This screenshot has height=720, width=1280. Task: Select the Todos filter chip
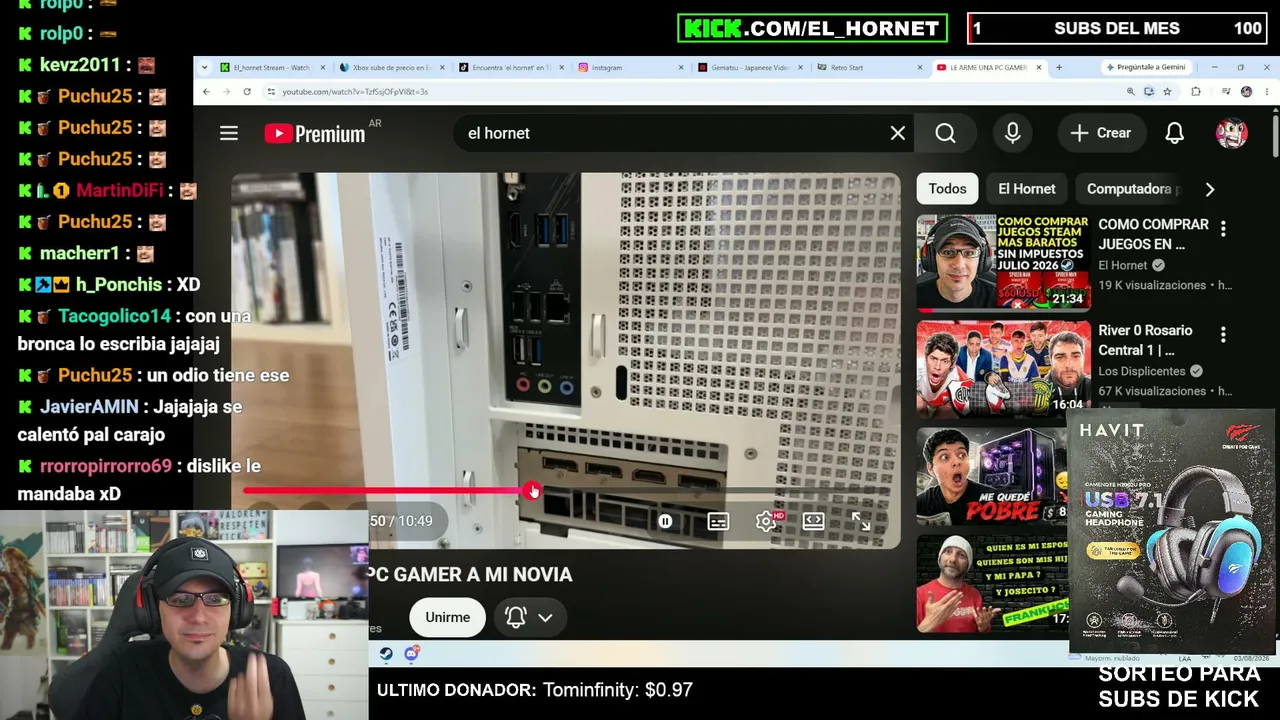tap(947, 189)
